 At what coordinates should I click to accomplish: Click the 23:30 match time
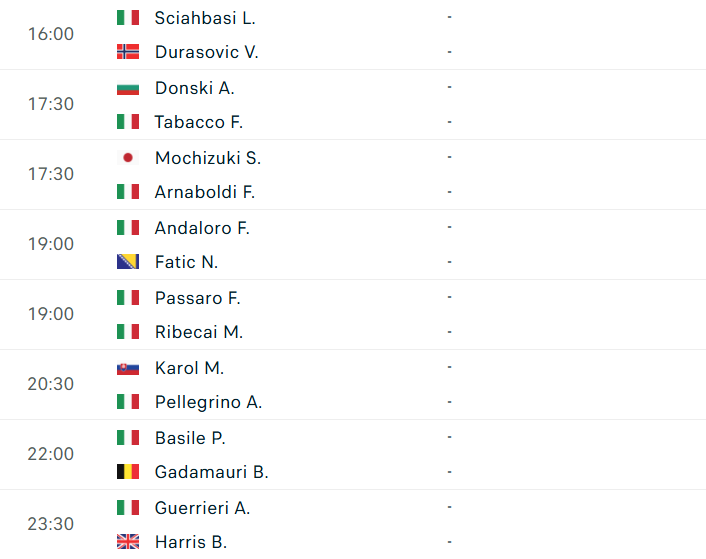51,524
